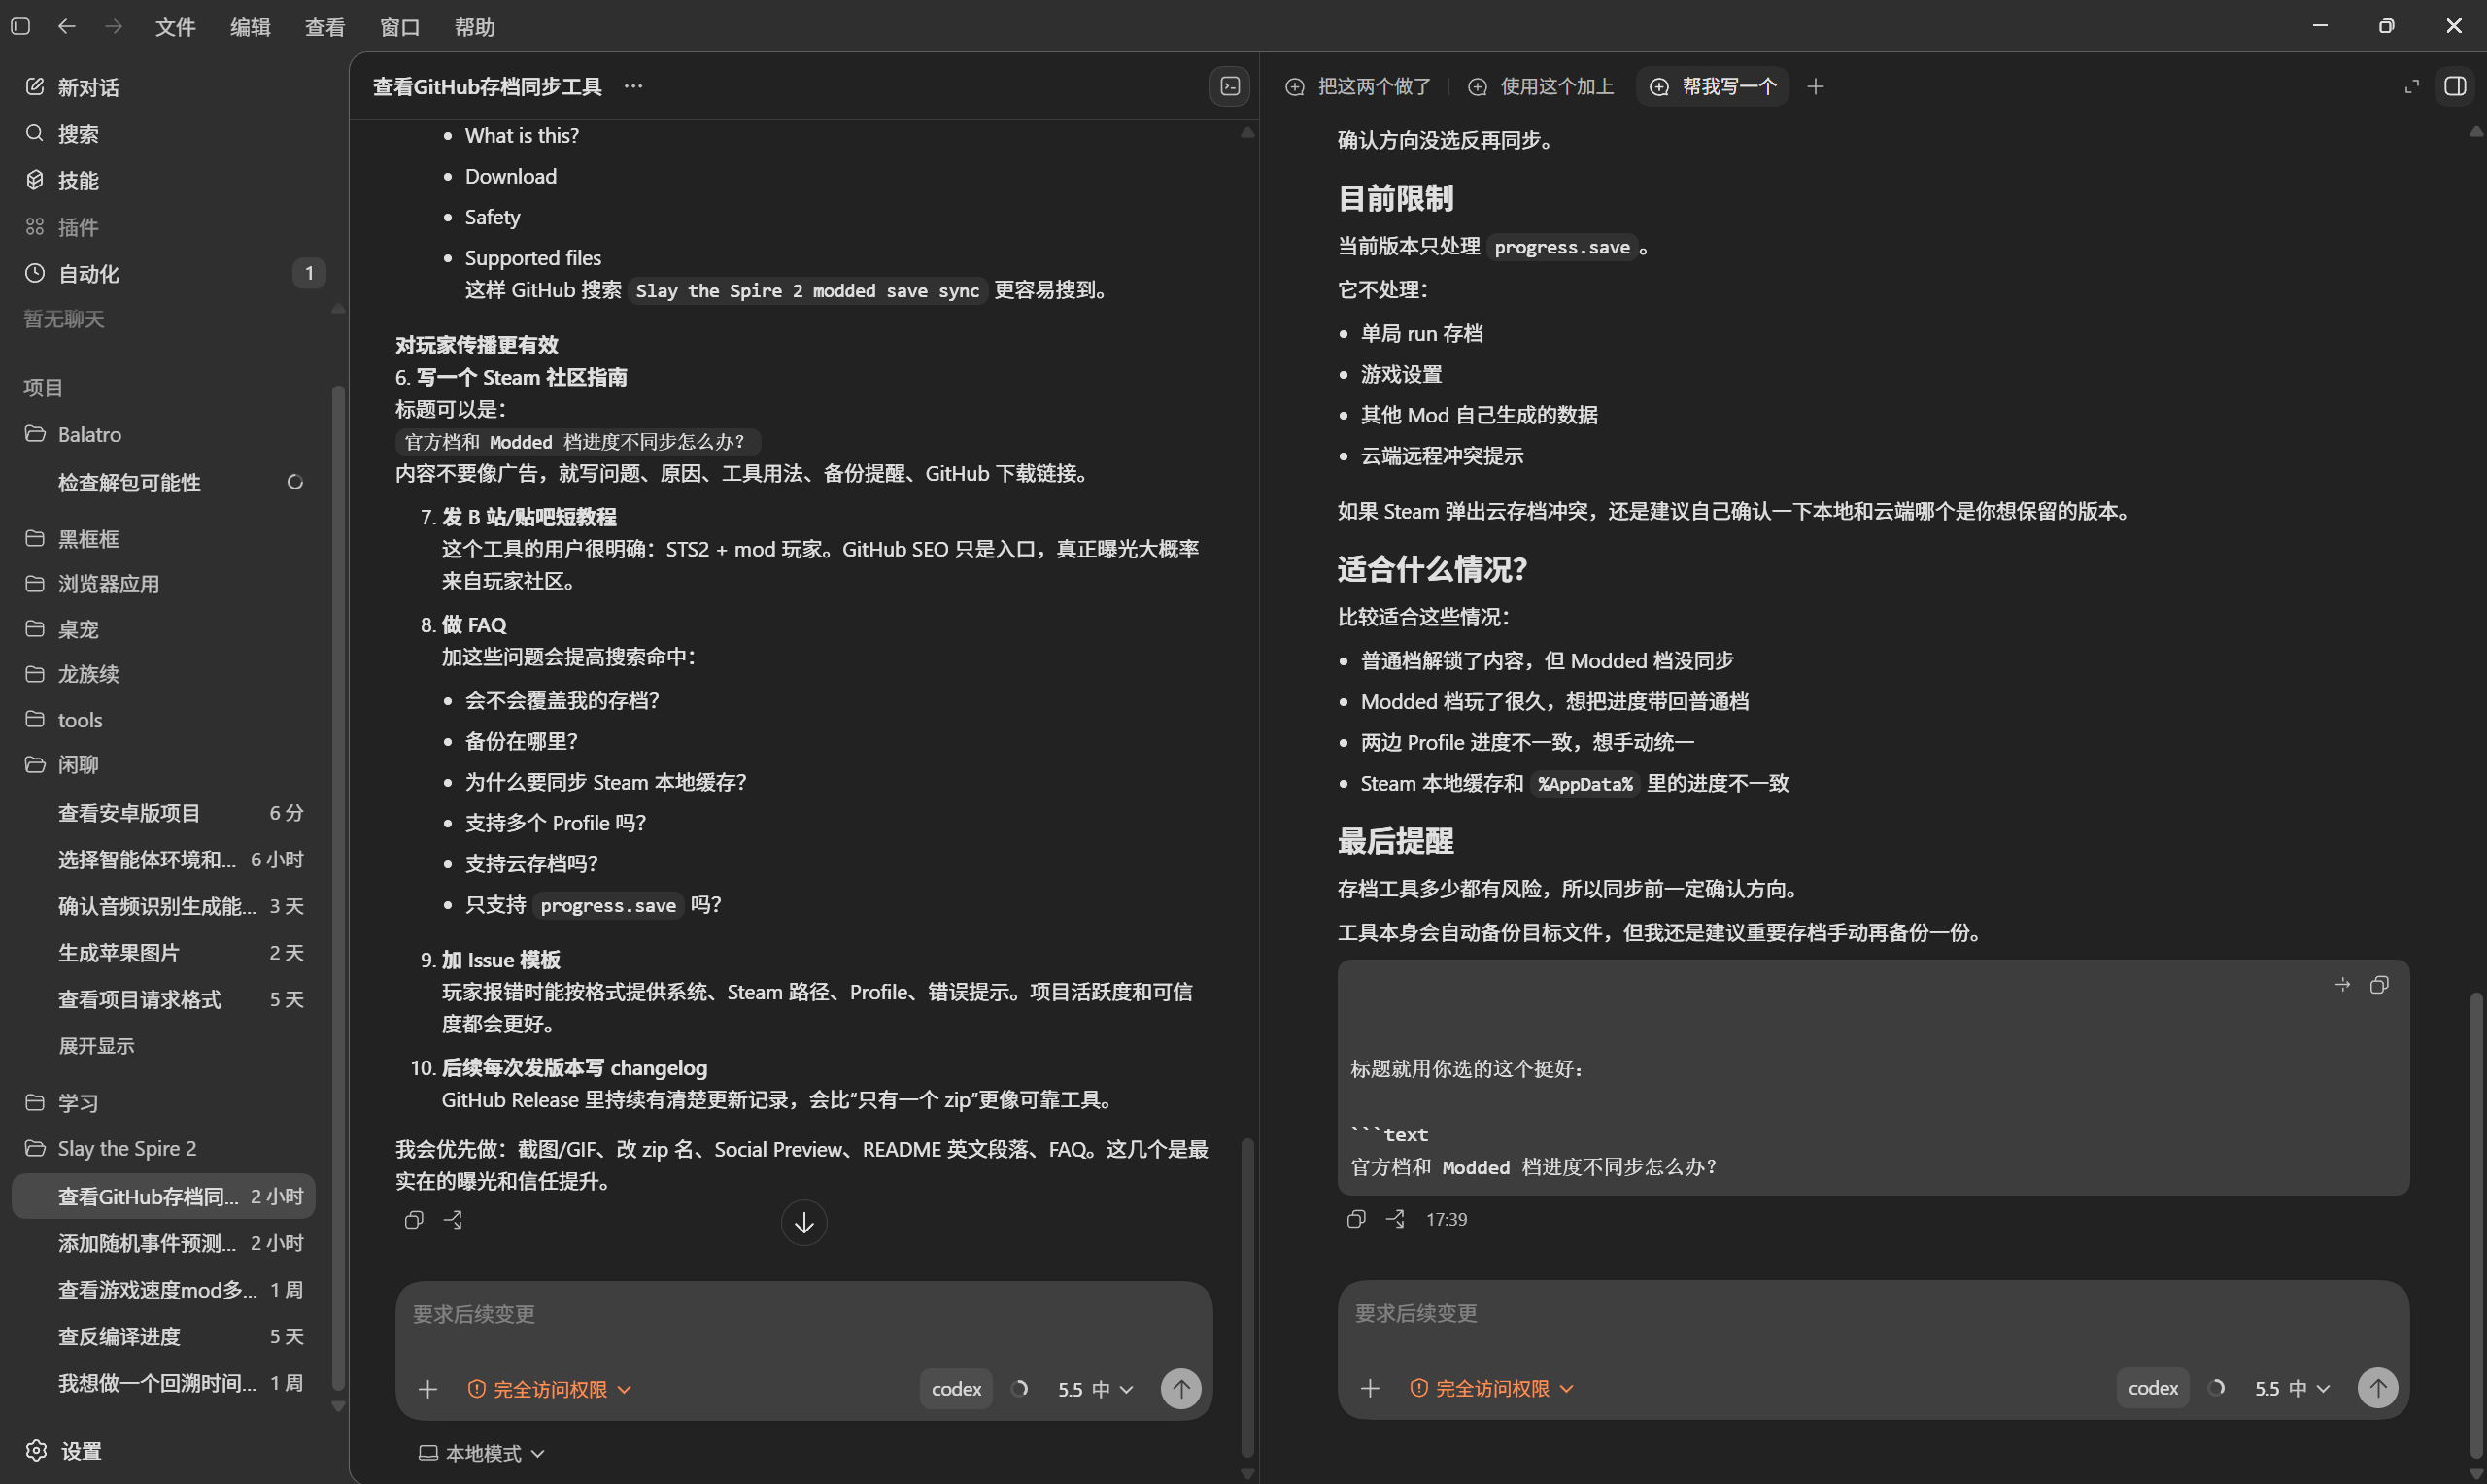
Task: Open the 生成苹果图片 chat
Action: click(x=165, y=953)
